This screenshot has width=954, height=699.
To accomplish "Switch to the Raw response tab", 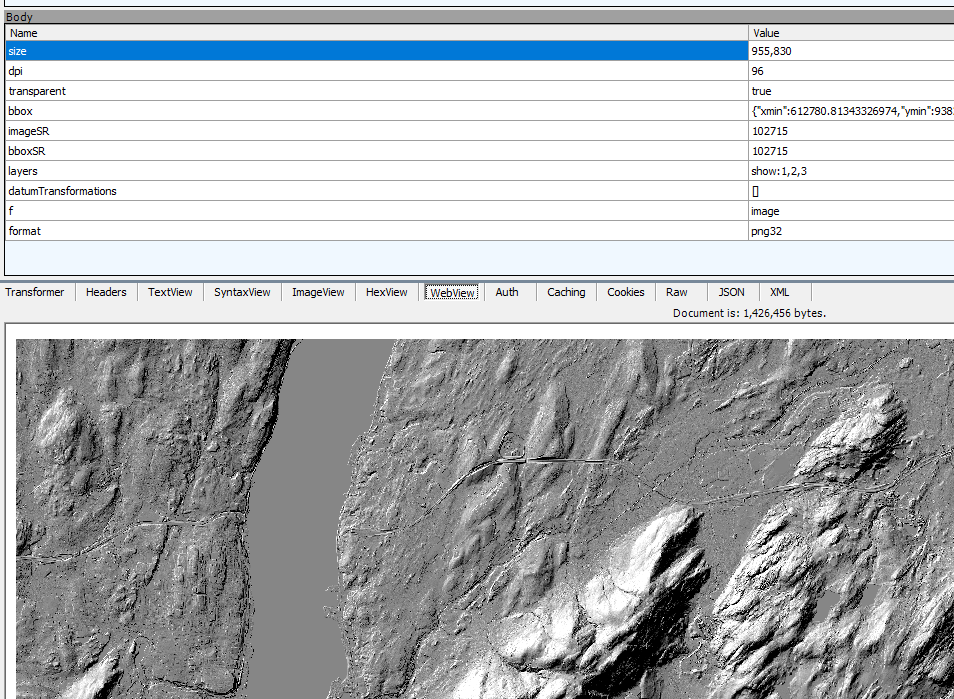I will (677, 292).
